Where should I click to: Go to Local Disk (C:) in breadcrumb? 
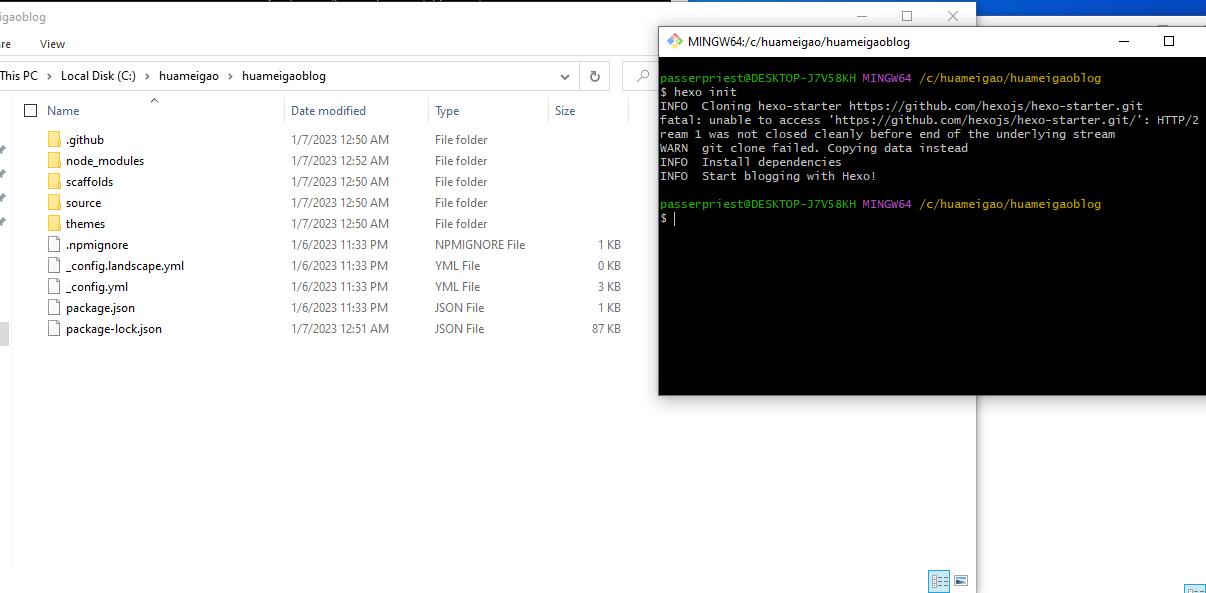[x=98, y=76]
